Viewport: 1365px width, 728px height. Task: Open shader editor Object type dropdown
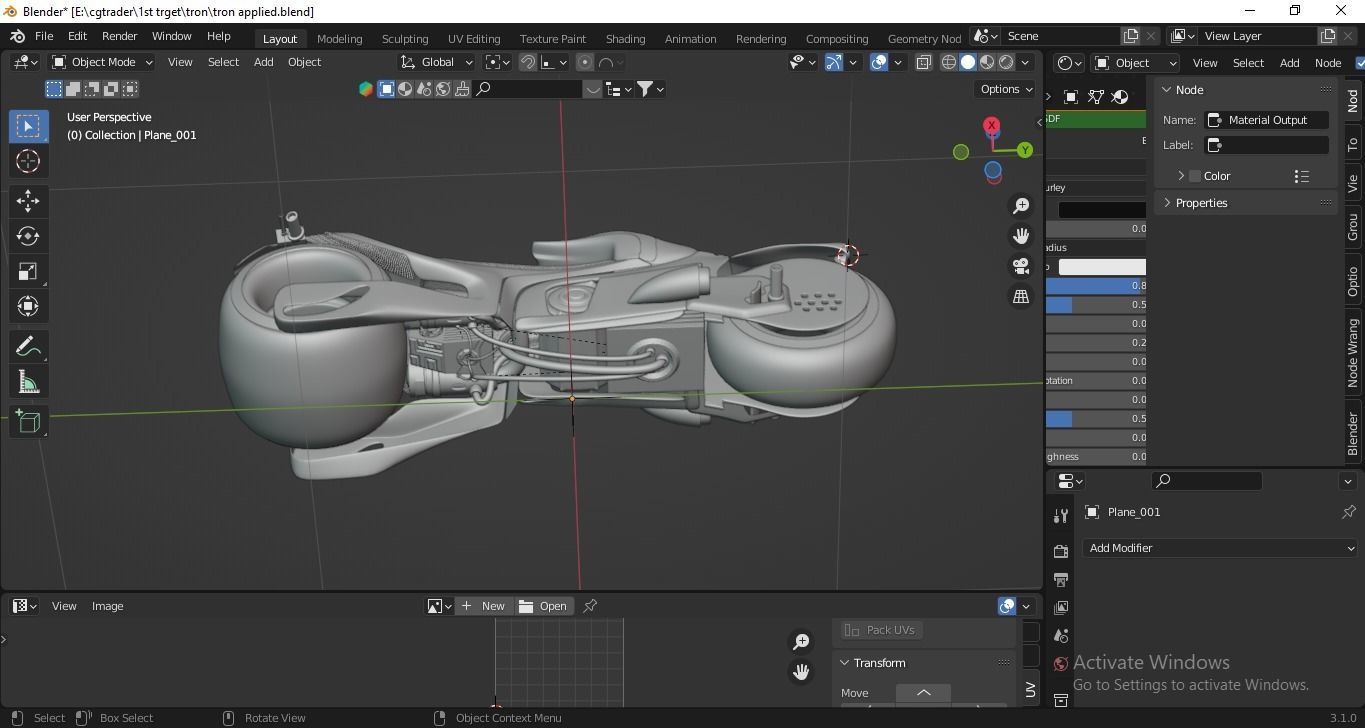pyautogui.click(x=1135, y=63)
